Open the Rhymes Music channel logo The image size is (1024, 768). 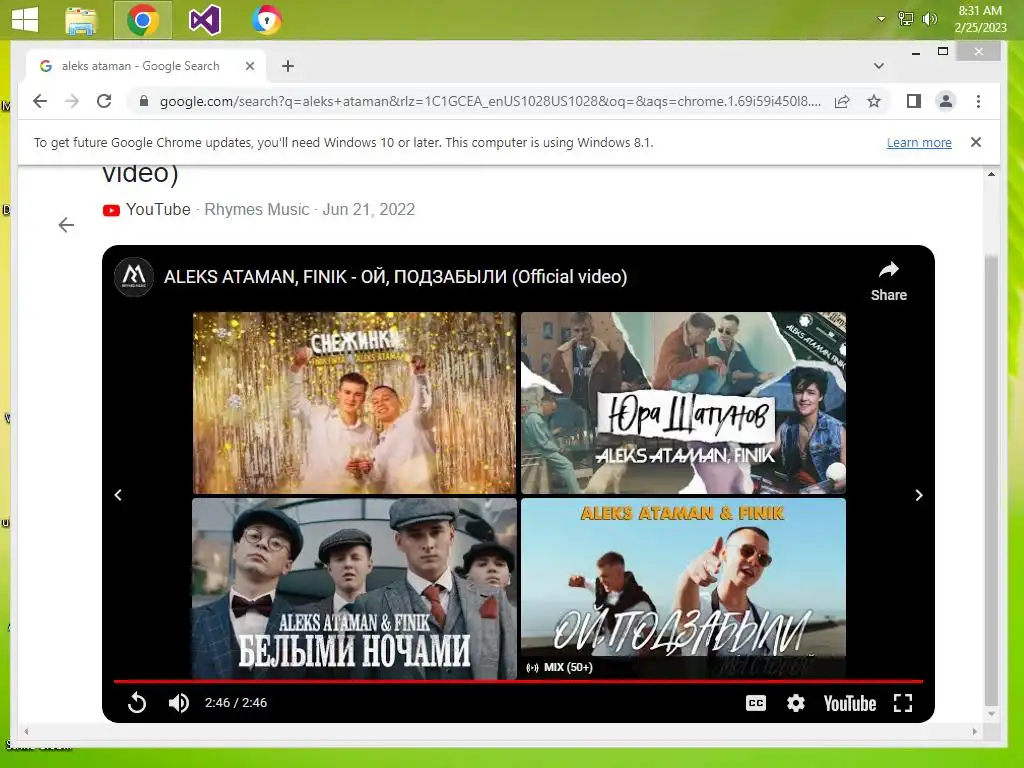[x=134, y=276]
